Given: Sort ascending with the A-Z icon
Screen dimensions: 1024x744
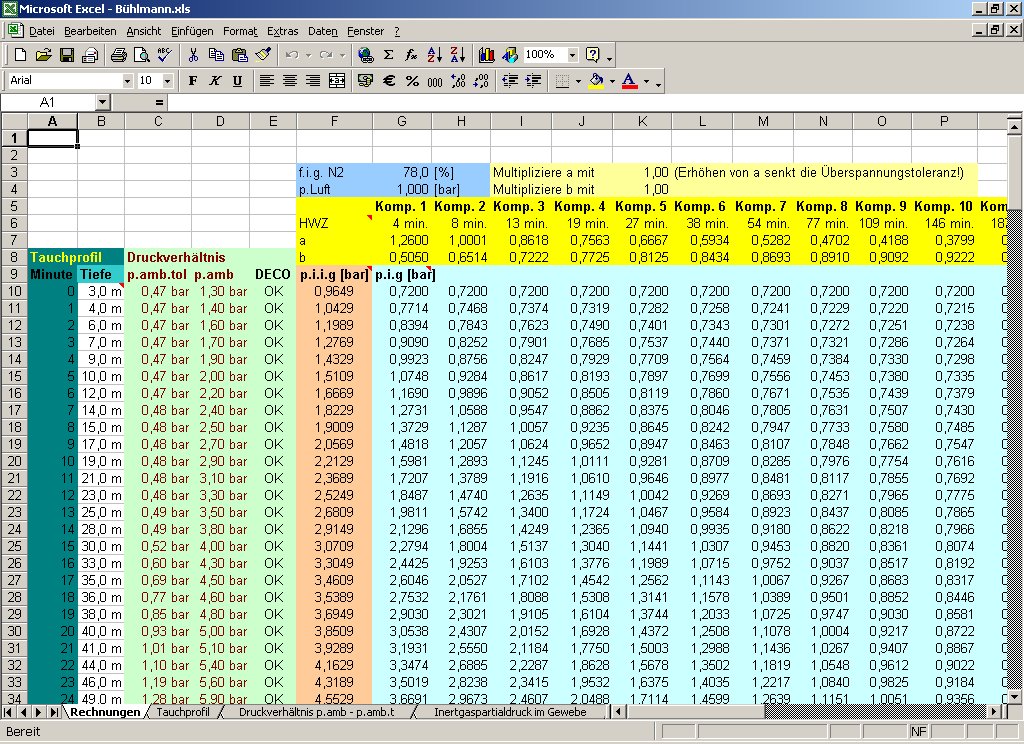Looking at the screenshot, I should [x=435, y=55].
